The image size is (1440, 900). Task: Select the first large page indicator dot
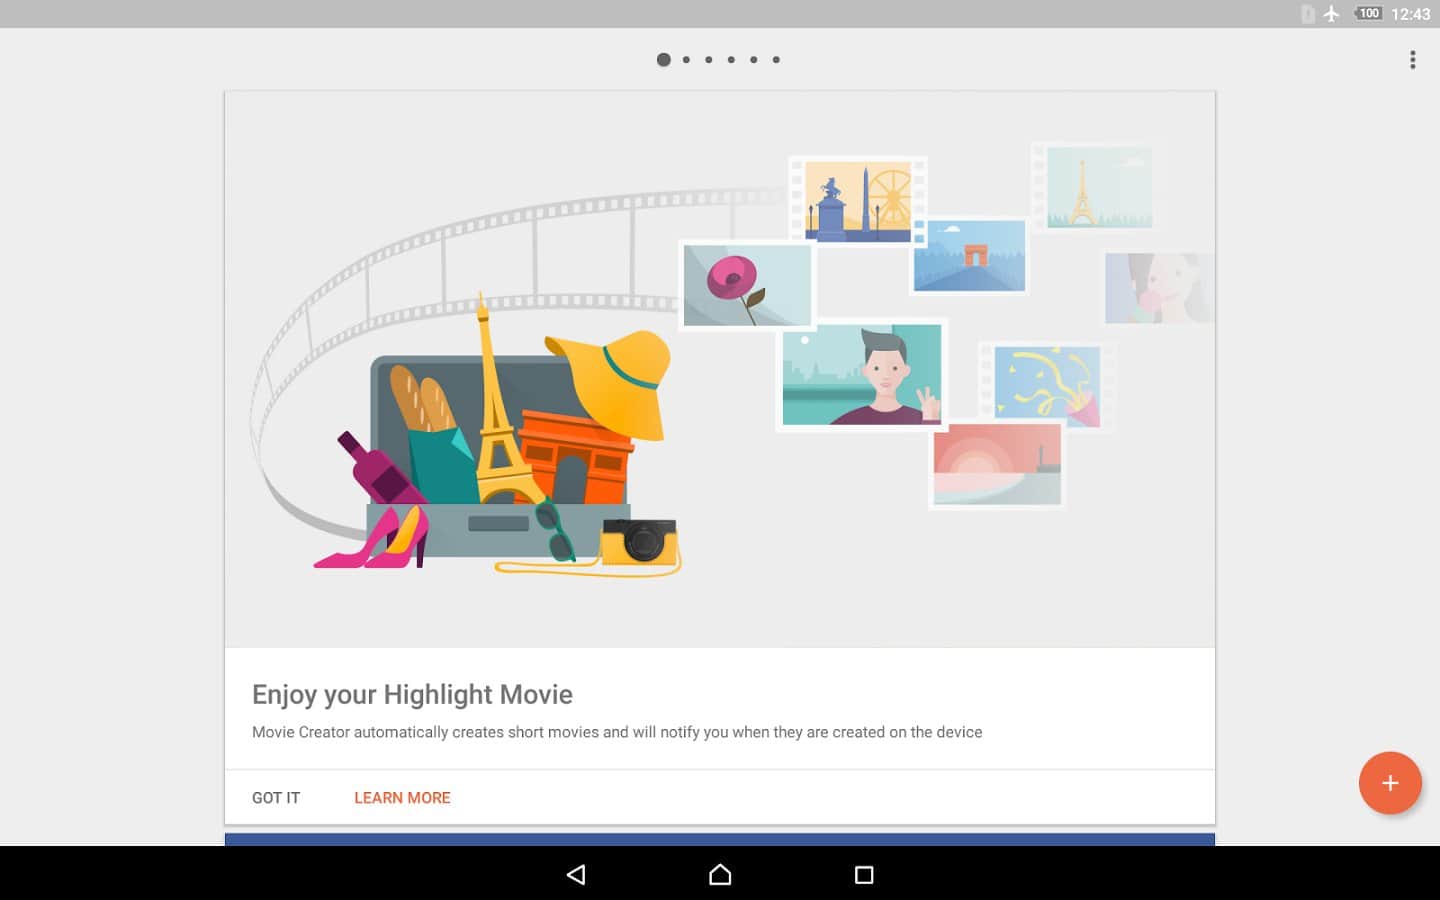coord(663,60)
